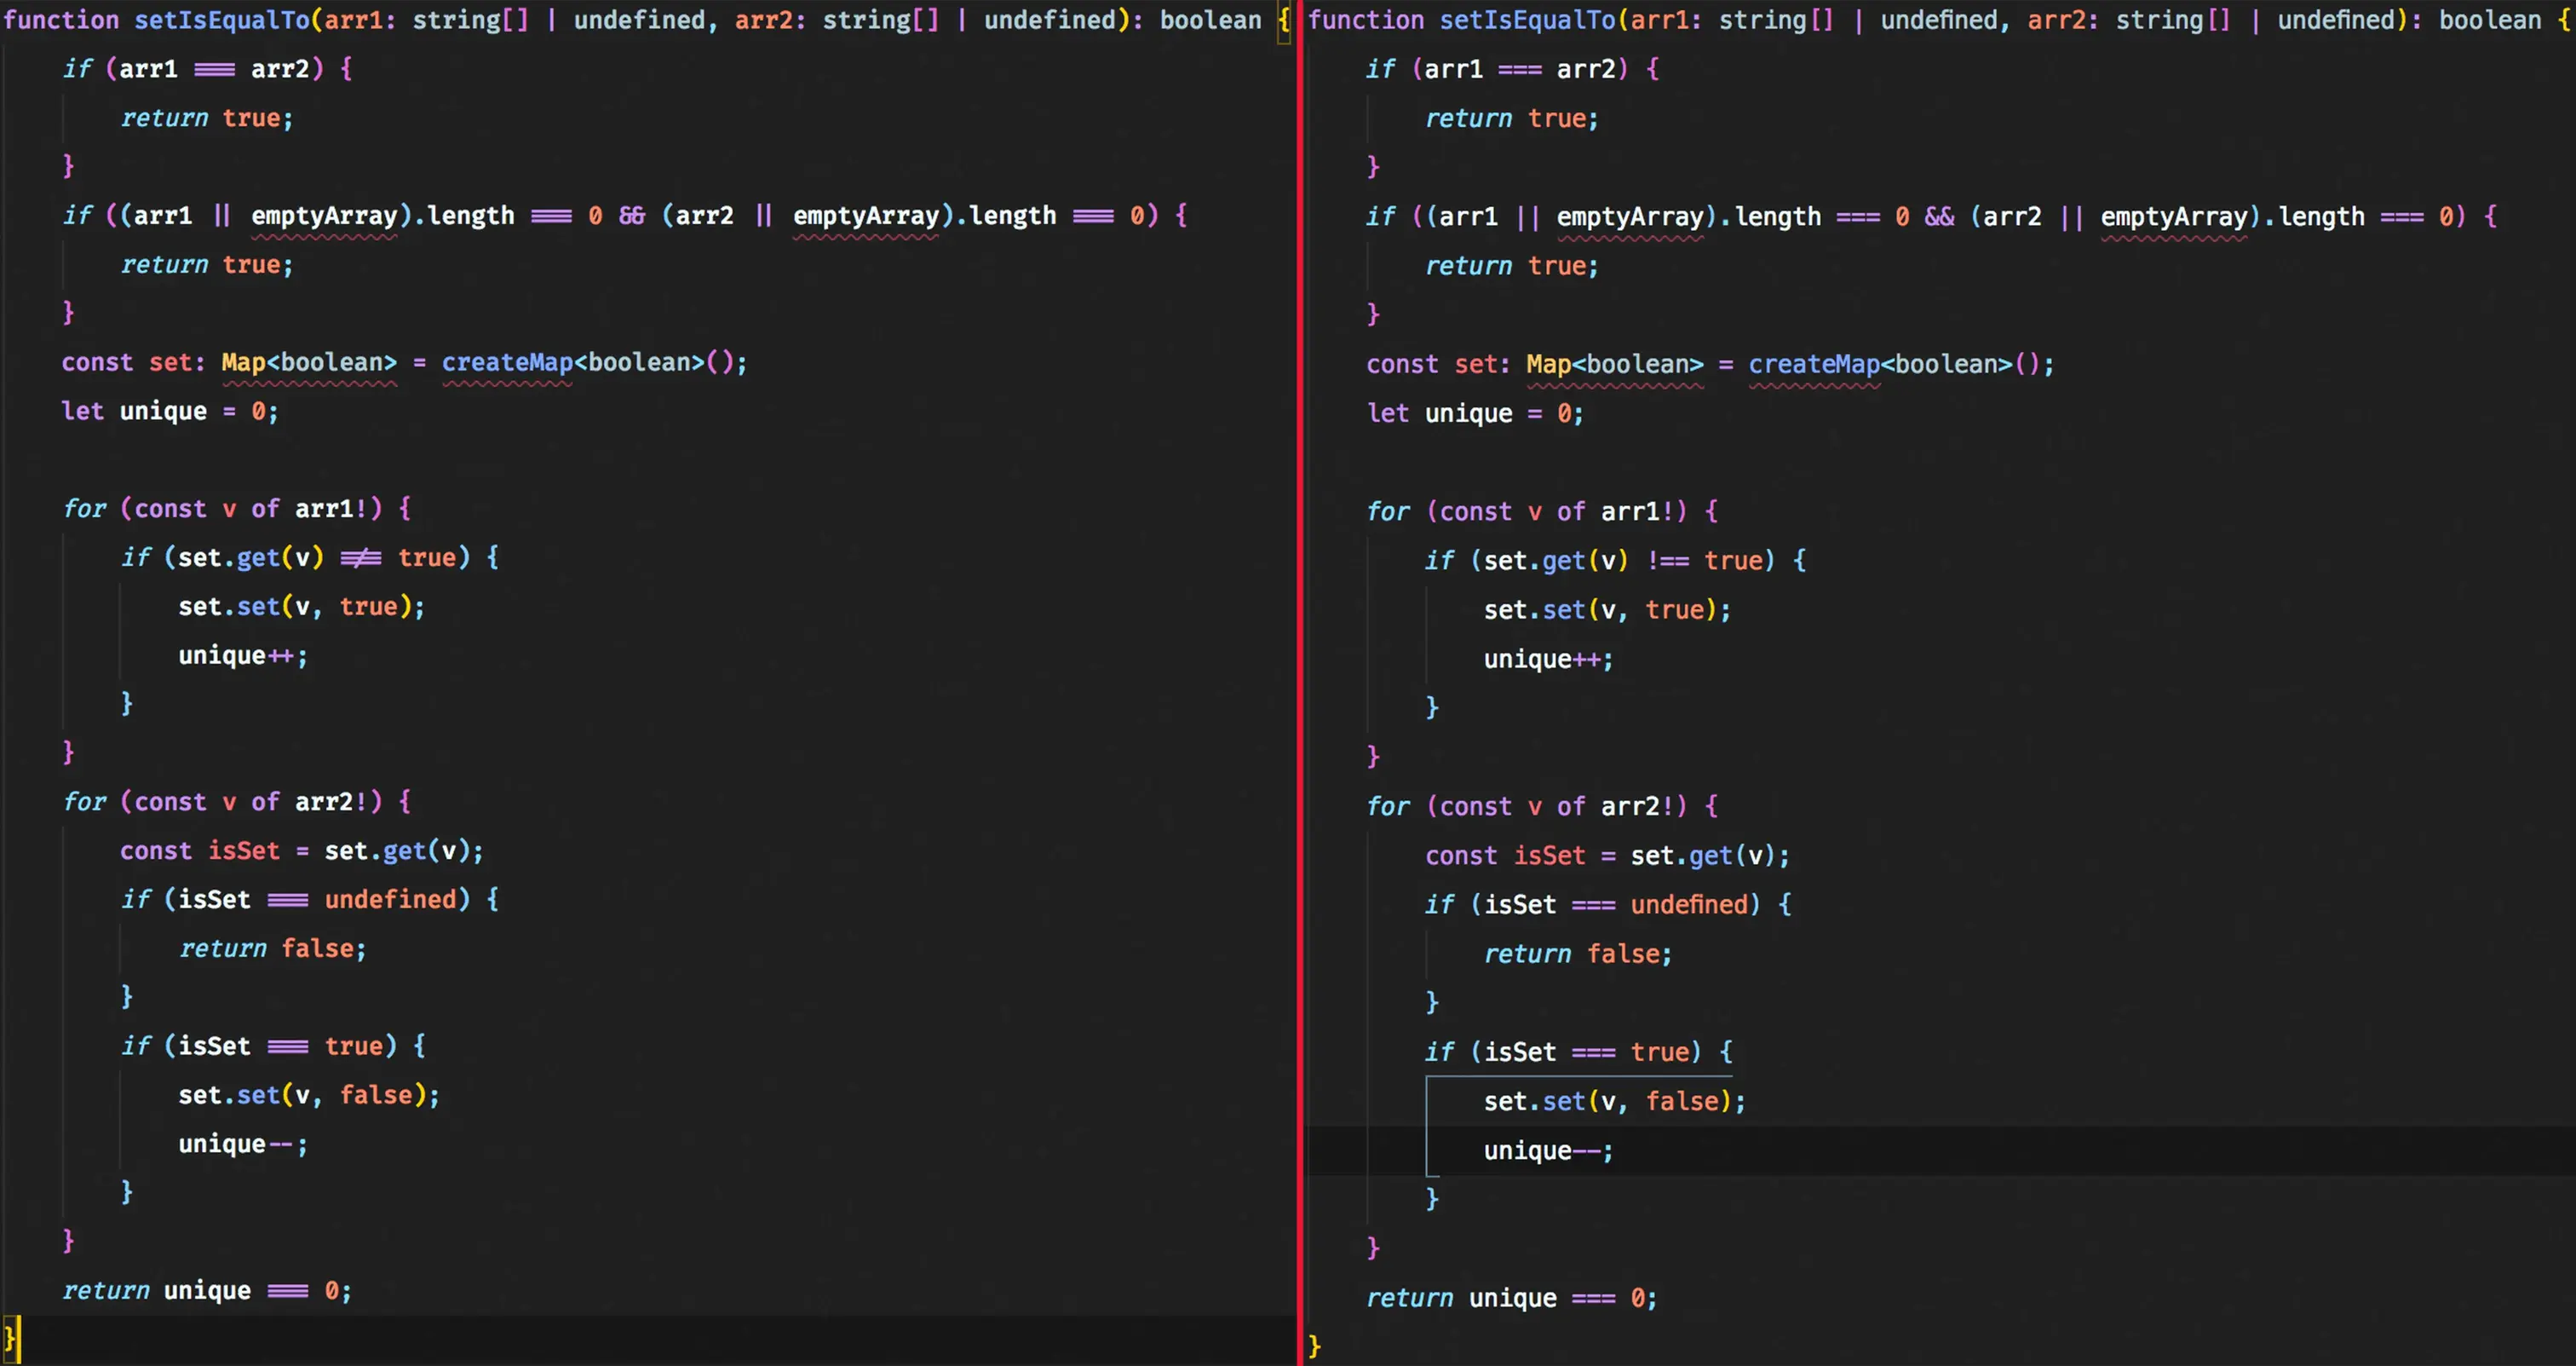Click the highlighted unique-- line in right pane
Screen dimensions: 2576x1366
click(x=1547, y=1151)
